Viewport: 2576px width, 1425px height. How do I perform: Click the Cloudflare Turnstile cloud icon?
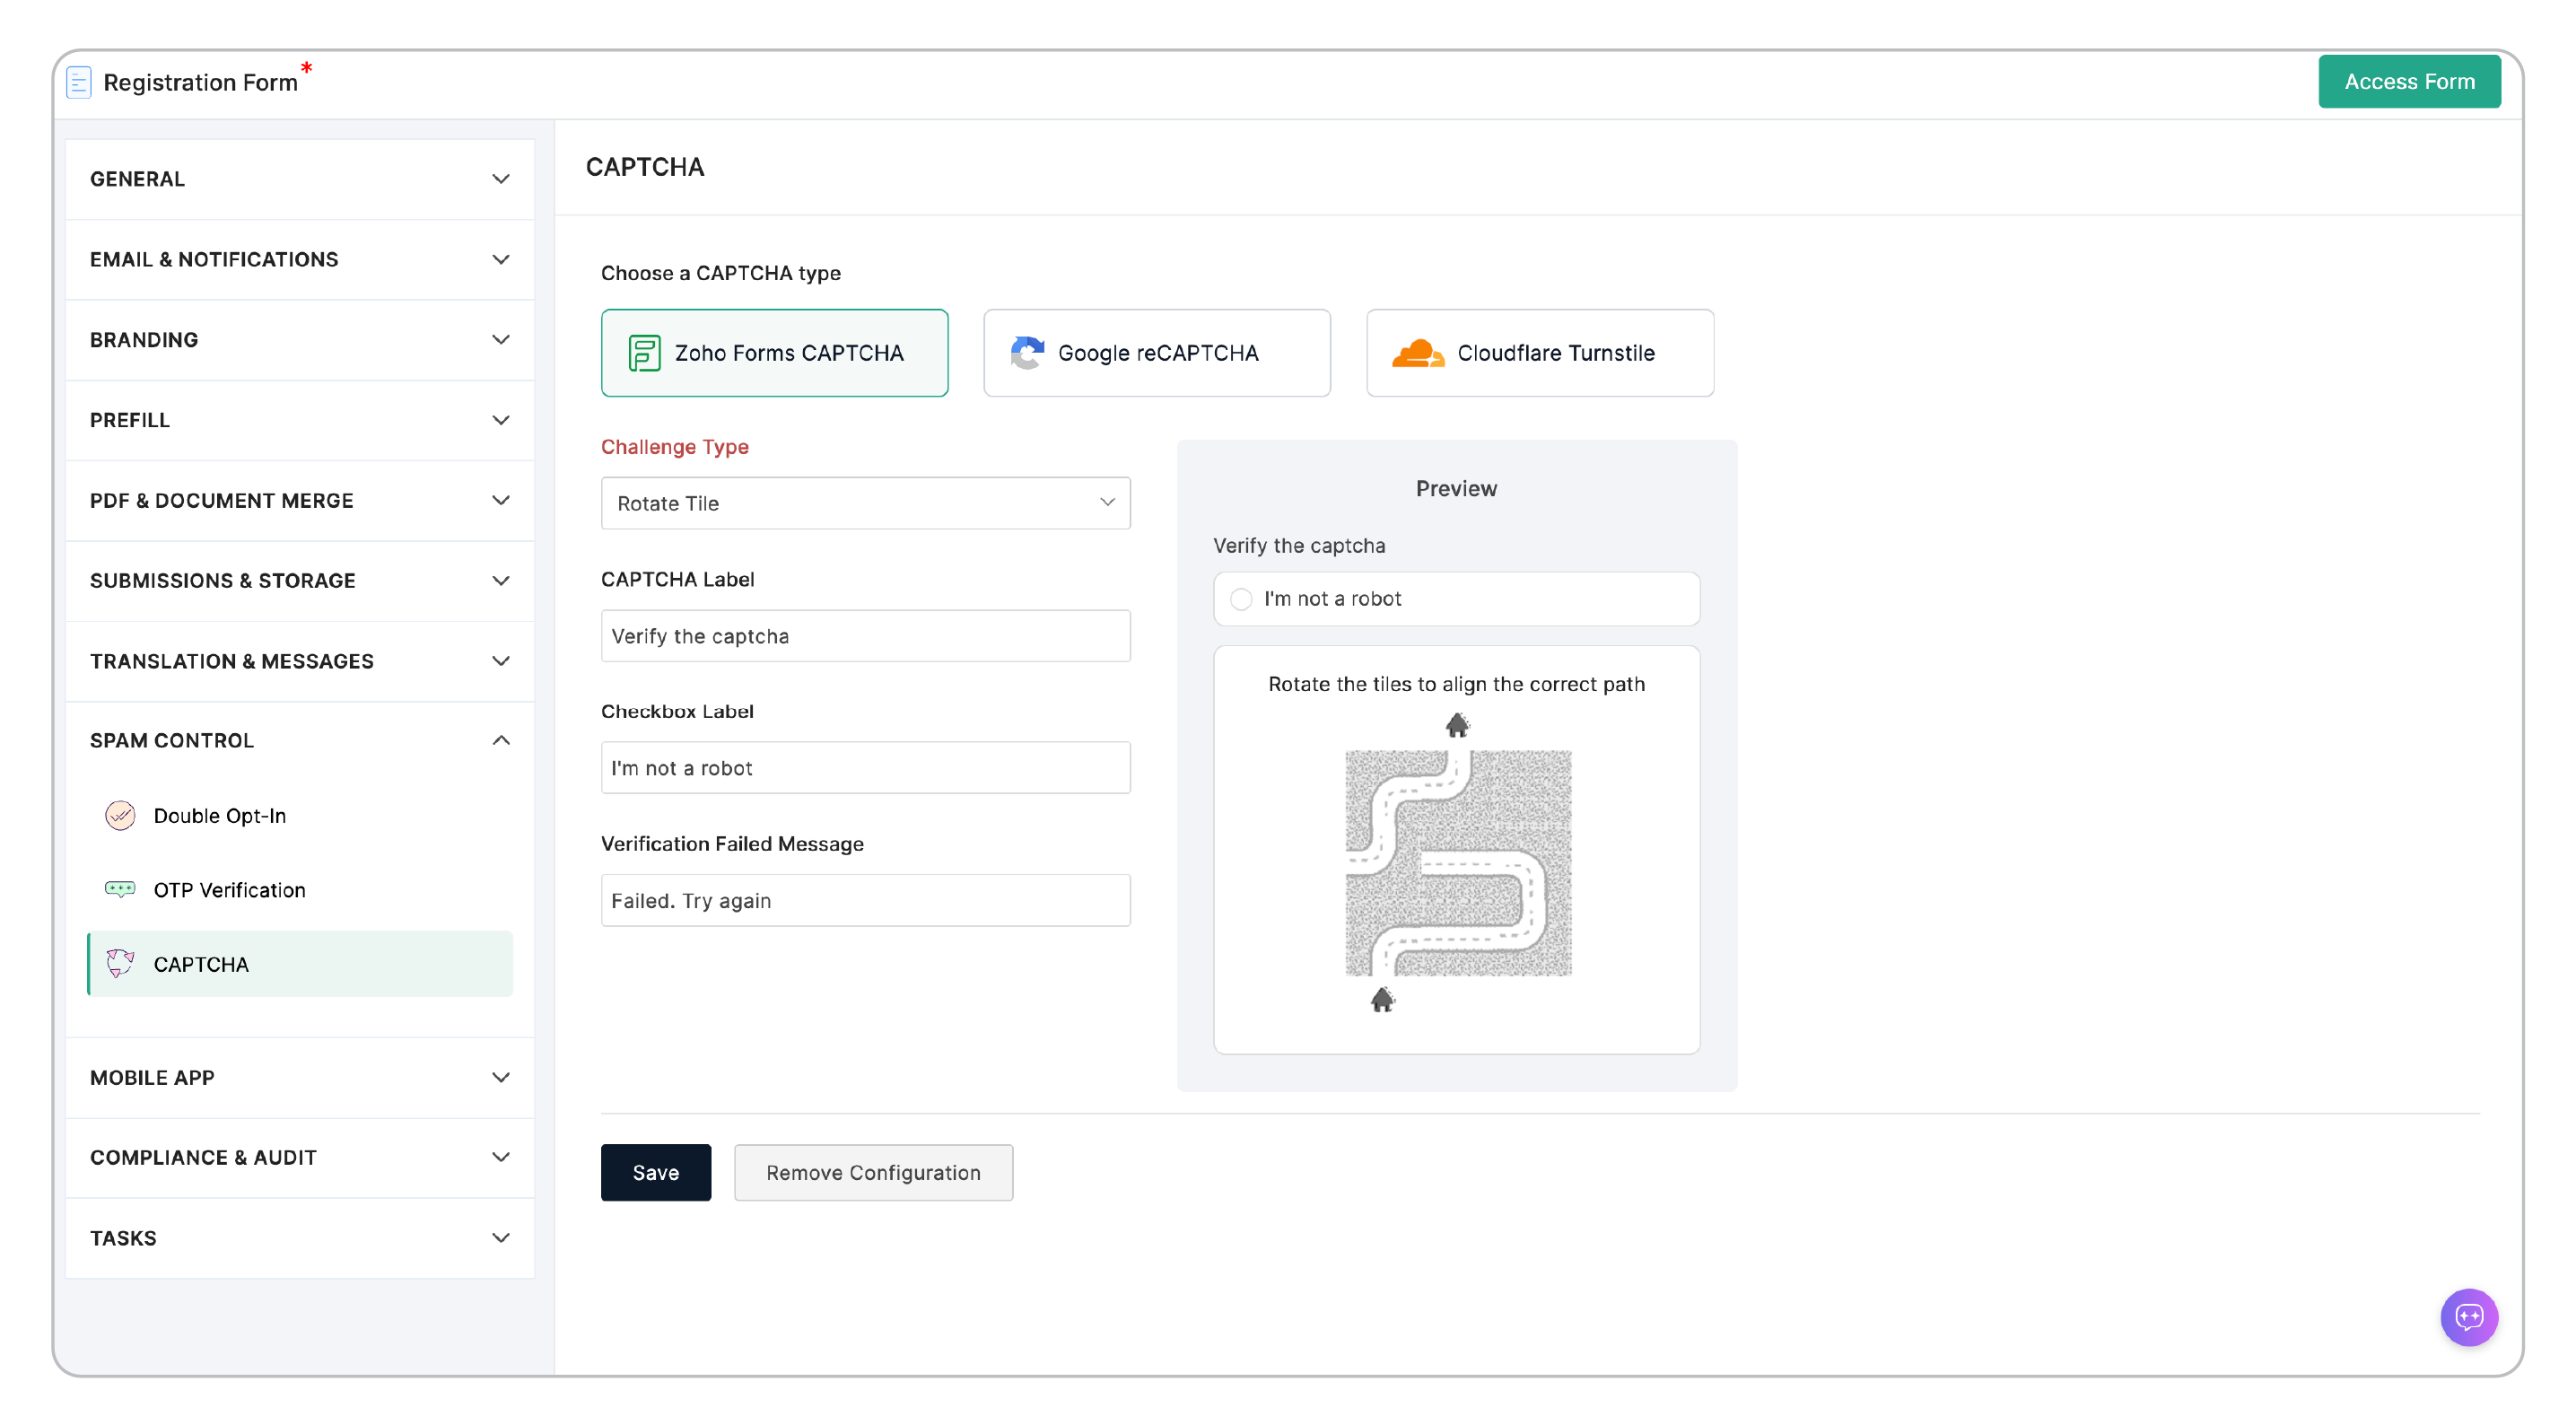click(x=1418, y=353)
